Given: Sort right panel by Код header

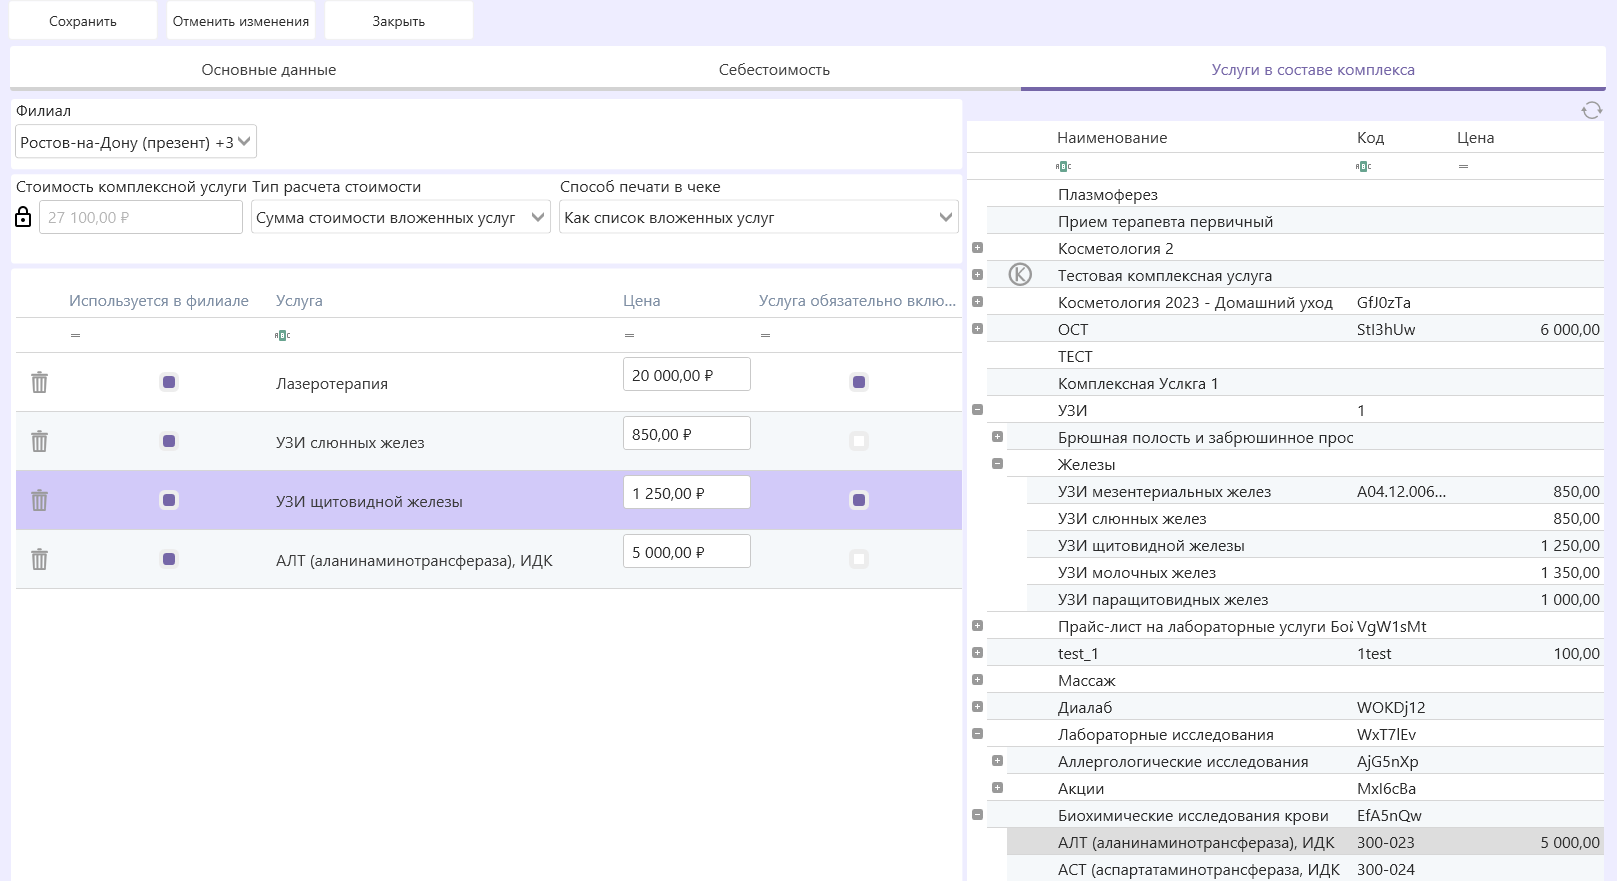Looking at the screenshot, I should click(x=1370, y=138).
